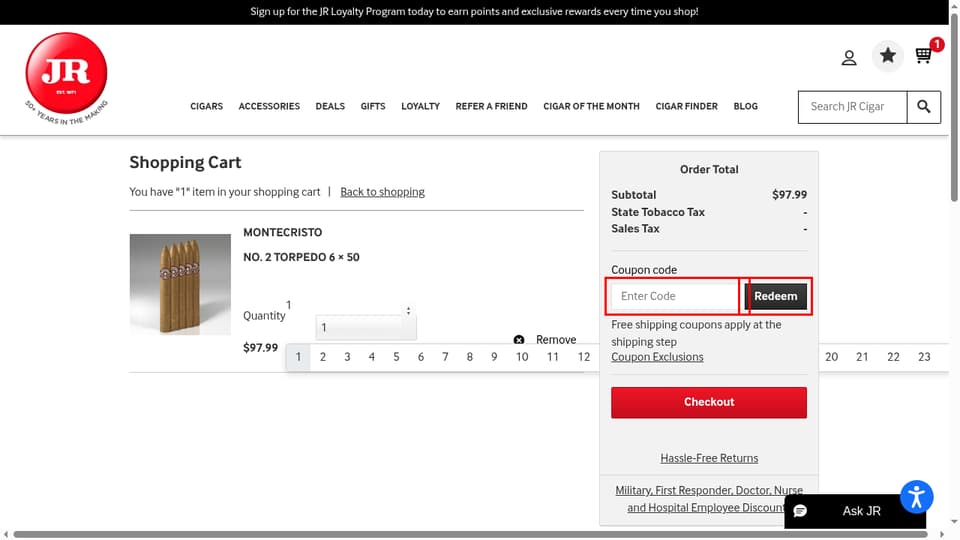
Task: Select quantity 10 in list
Action: tap(522, 357)
